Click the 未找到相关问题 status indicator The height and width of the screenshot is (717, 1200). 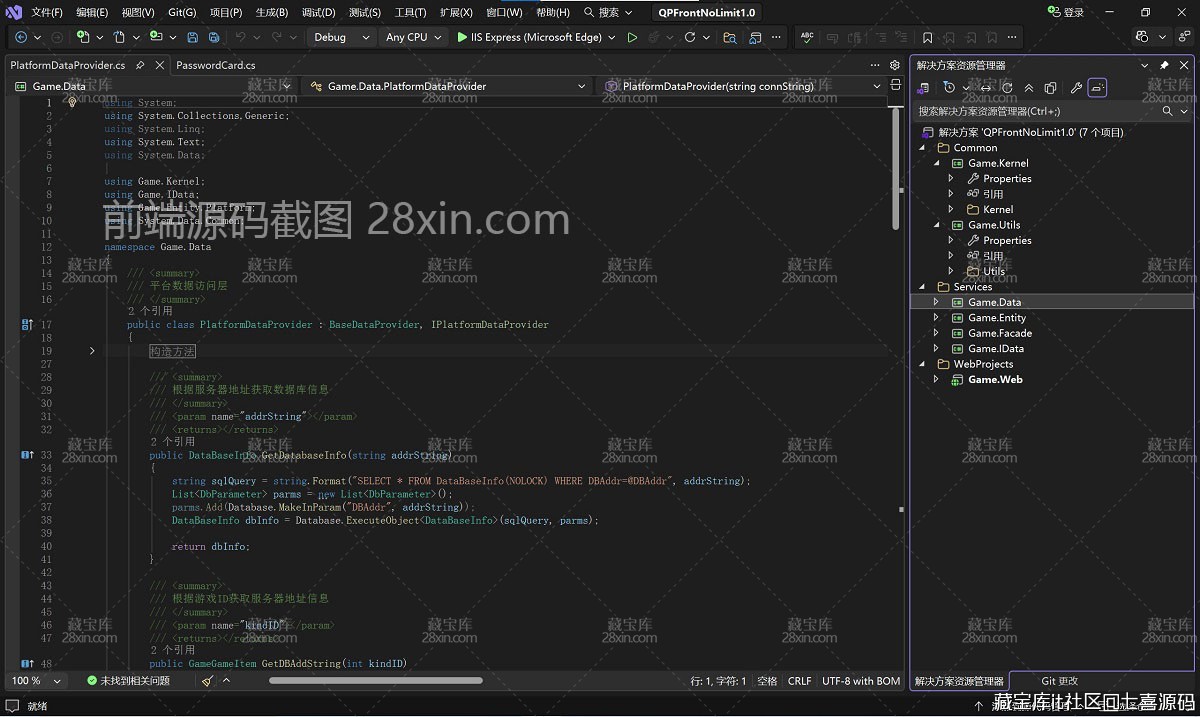125,680
